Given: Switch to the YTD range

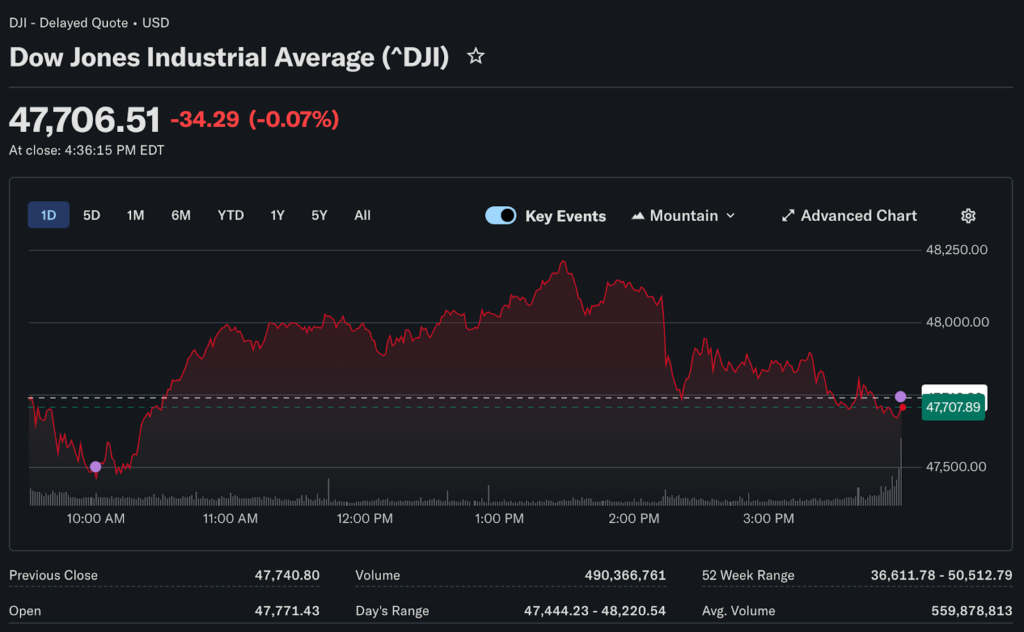Looking at the screenshot, I should [x=230, y=215].
